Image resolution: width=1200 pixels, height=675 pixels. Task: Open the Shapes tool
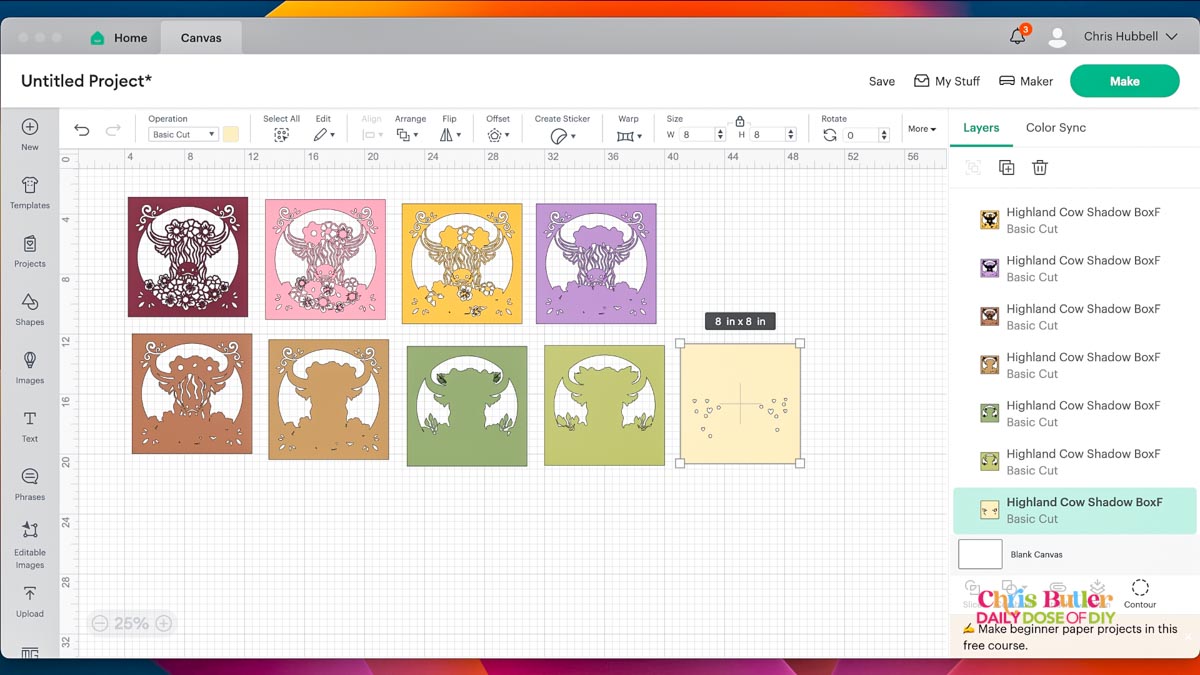point(30,309)
